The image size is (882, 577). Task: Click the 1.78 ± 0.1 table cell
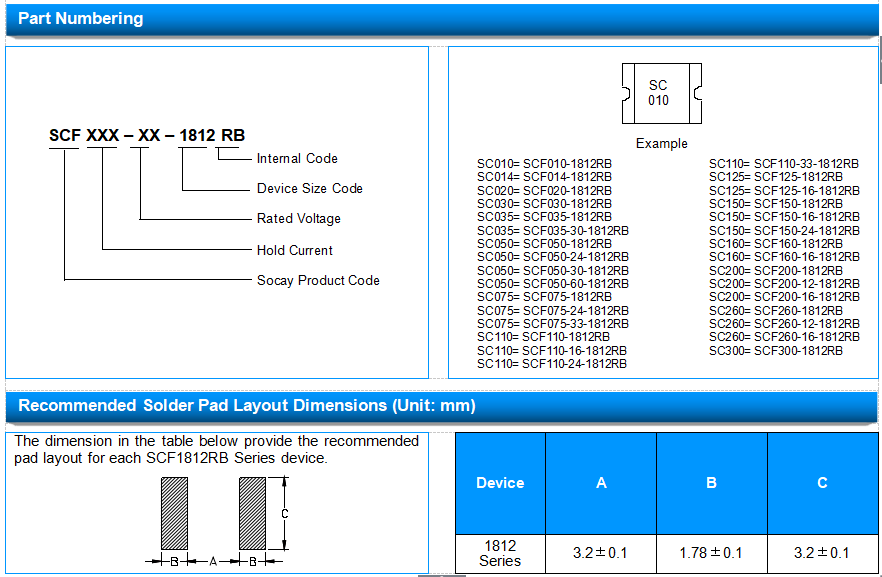(712, 553)
